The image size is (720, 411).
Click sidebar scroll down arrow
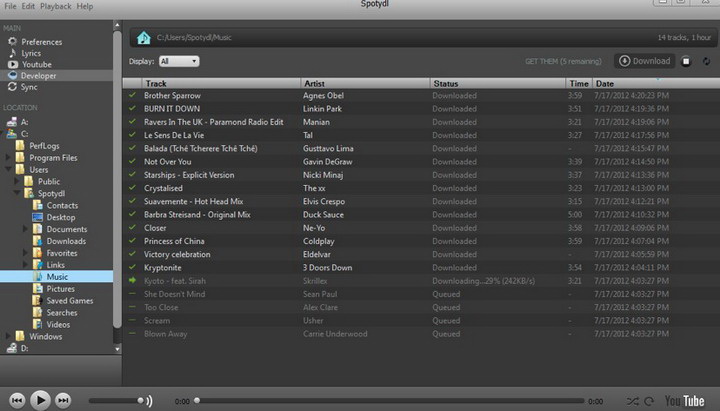point(117,349)
